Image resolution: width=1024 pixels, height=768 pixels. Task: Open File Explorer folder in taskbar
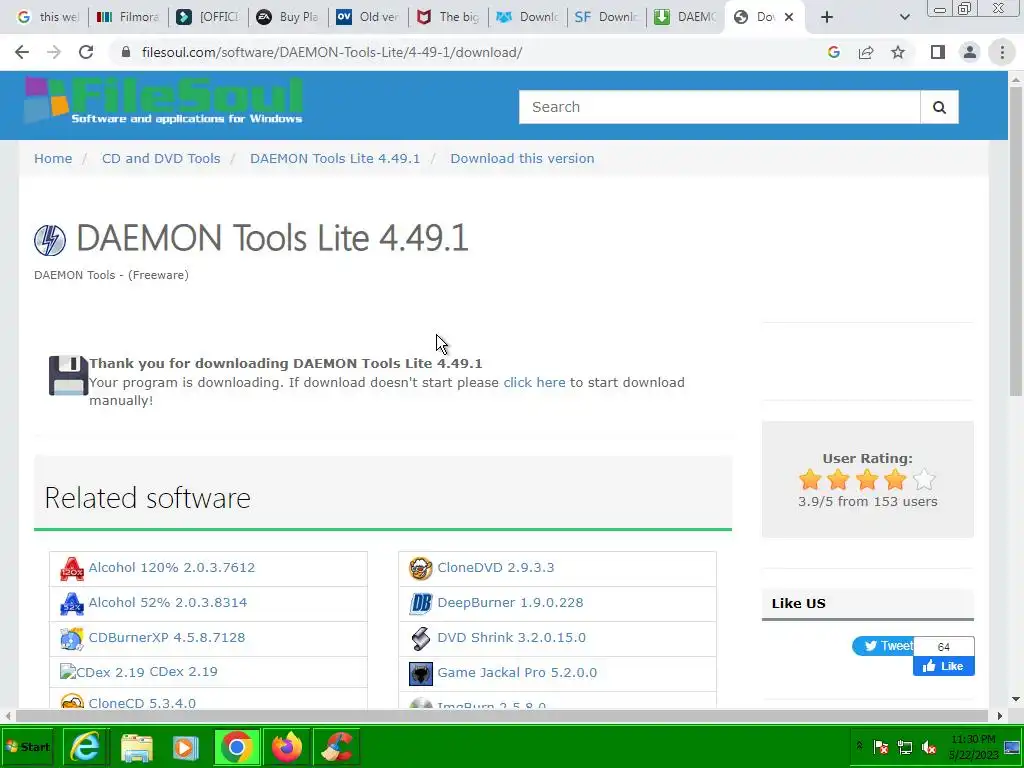(x=136, y=747)
